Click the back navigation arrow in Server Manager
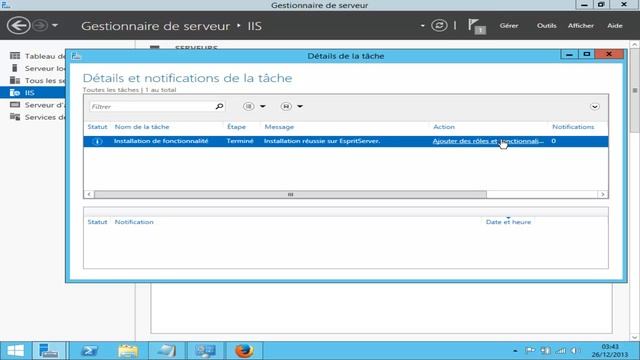 pos(18,25)
